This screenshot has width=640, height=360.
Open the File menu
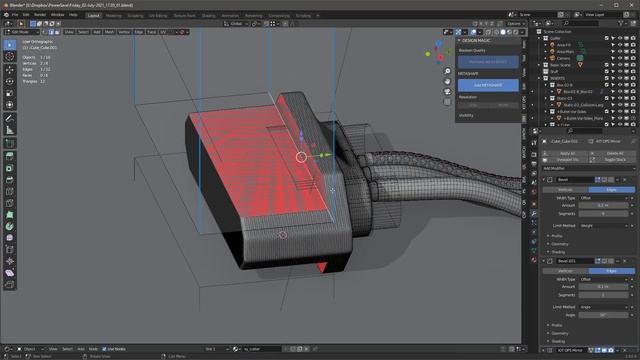click(x=15, y=15)
